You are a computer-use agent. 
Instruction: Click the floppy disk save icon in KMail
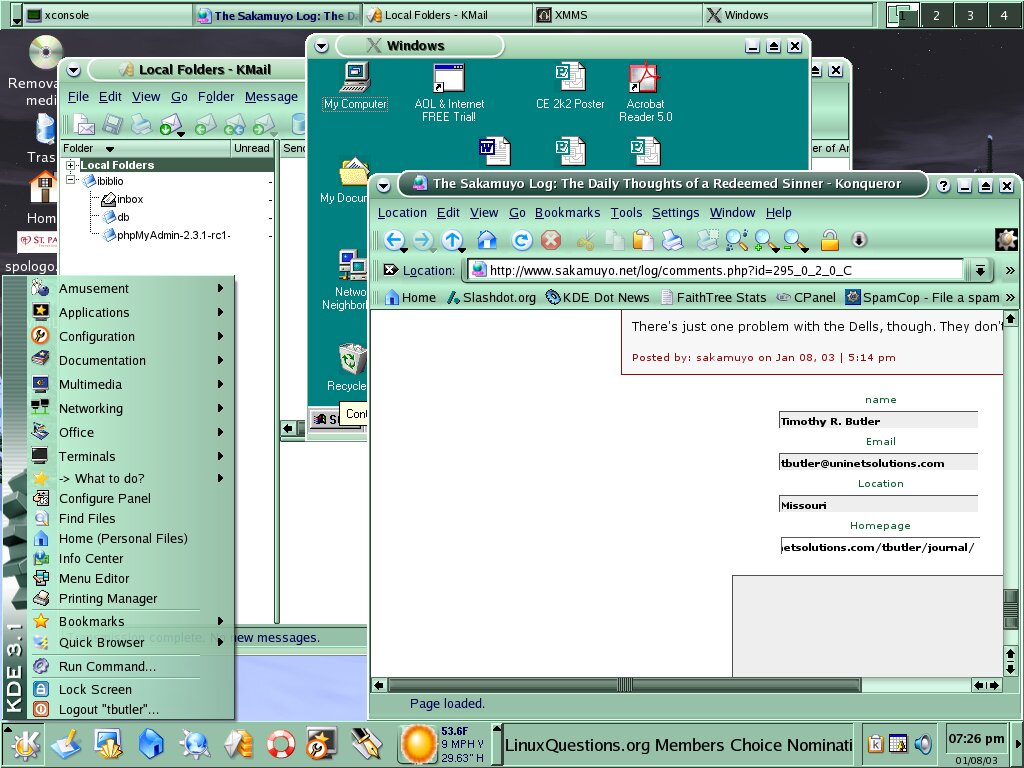pyautogui.click(x=112, y=124)
